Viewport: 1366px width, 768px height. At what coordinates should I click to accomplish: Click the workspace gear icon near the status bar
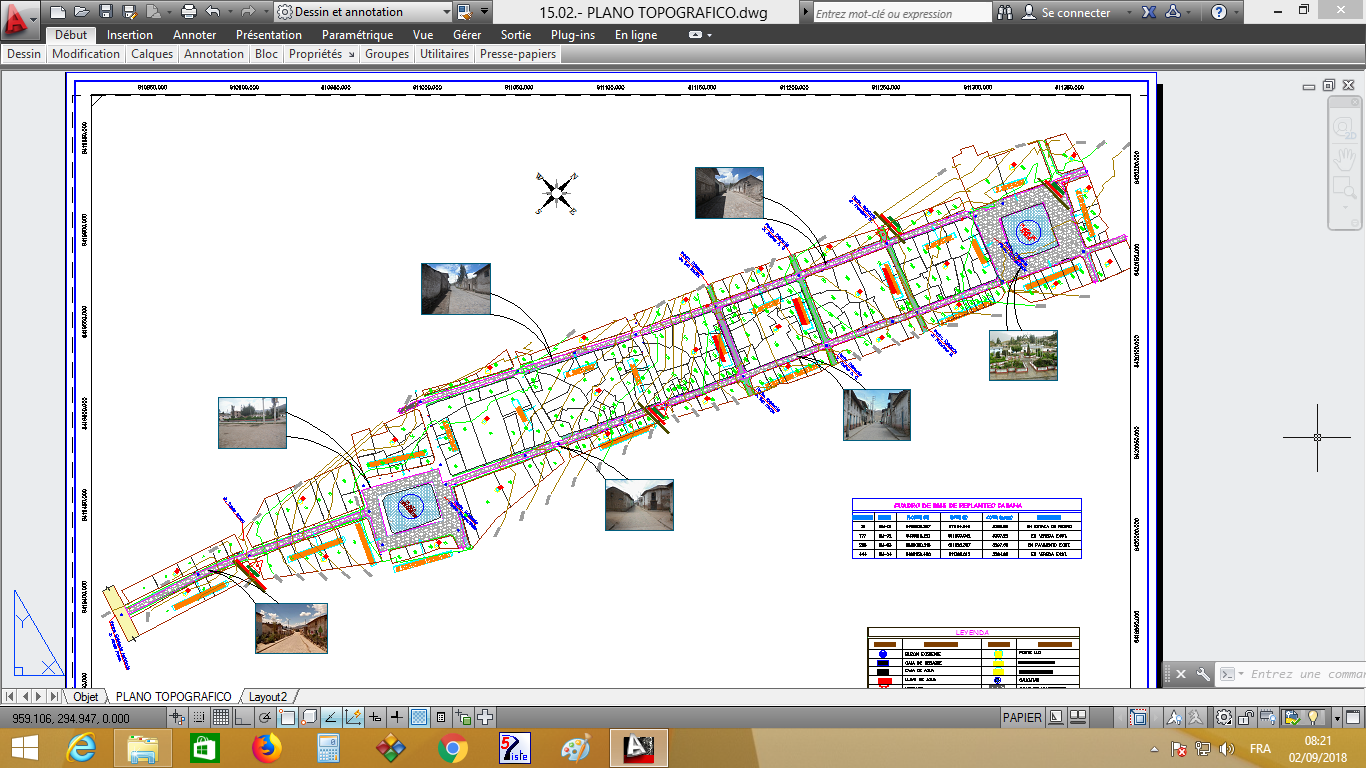[1224, 717]
